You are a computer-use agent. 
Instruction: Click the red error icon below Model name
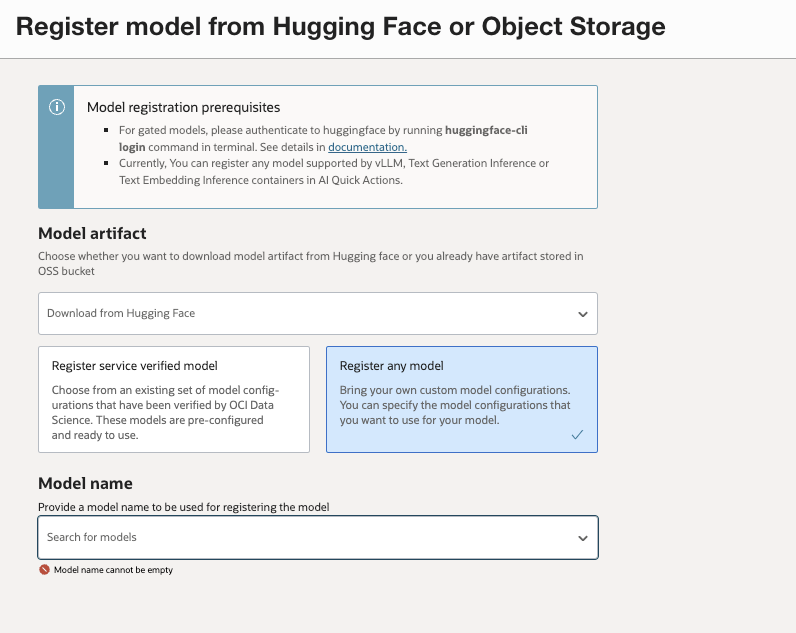[x=44, y=570]
